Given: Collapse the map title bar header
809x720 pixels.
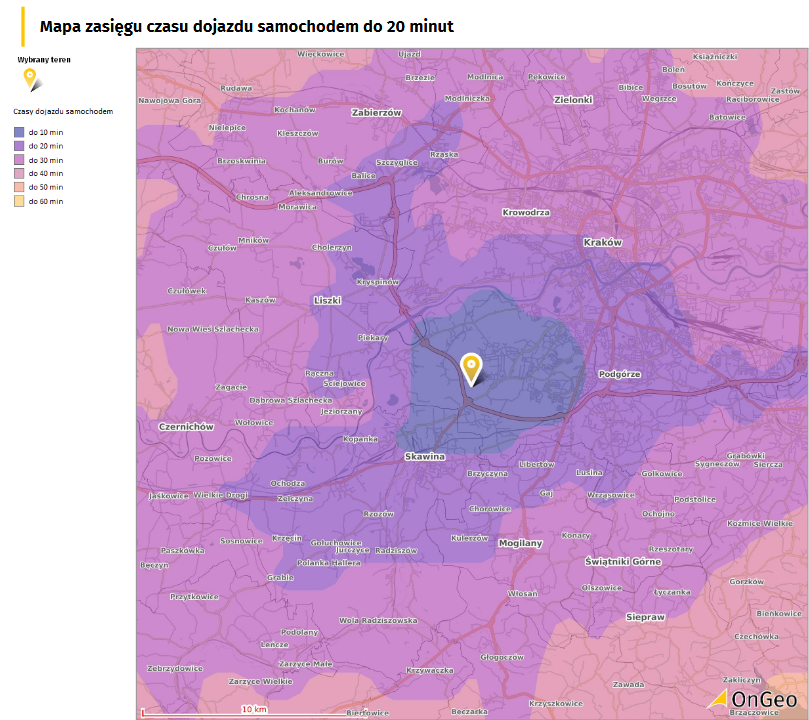Looking at the screenshot, I should pos(244,27).
